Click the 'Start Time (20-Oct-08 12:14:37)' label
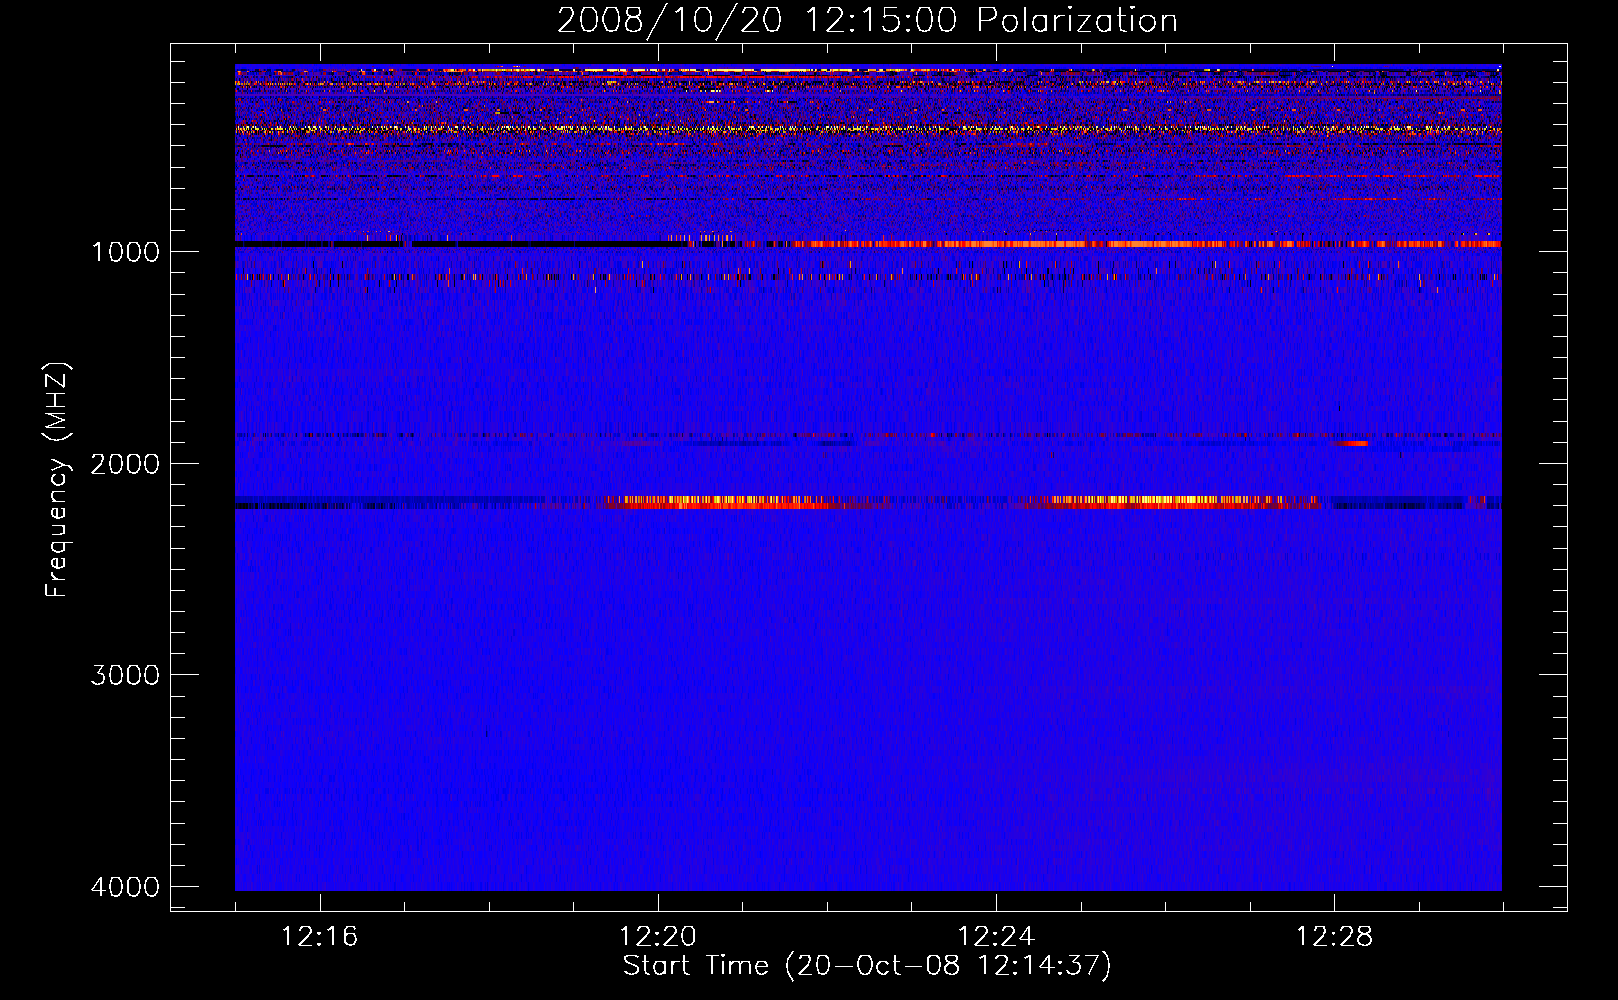Viewport: 1618px width, 1000px height. pos(867,966)
